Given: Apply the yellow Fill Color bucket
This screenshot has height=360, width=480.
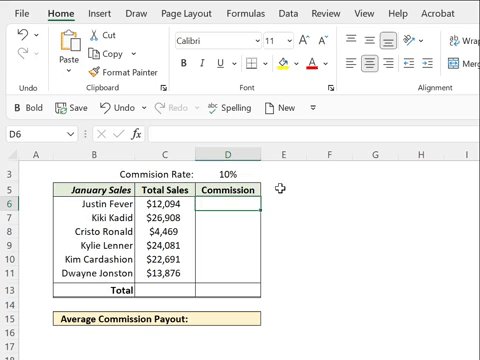Looking at the screenshot, I should pos(283,63).
